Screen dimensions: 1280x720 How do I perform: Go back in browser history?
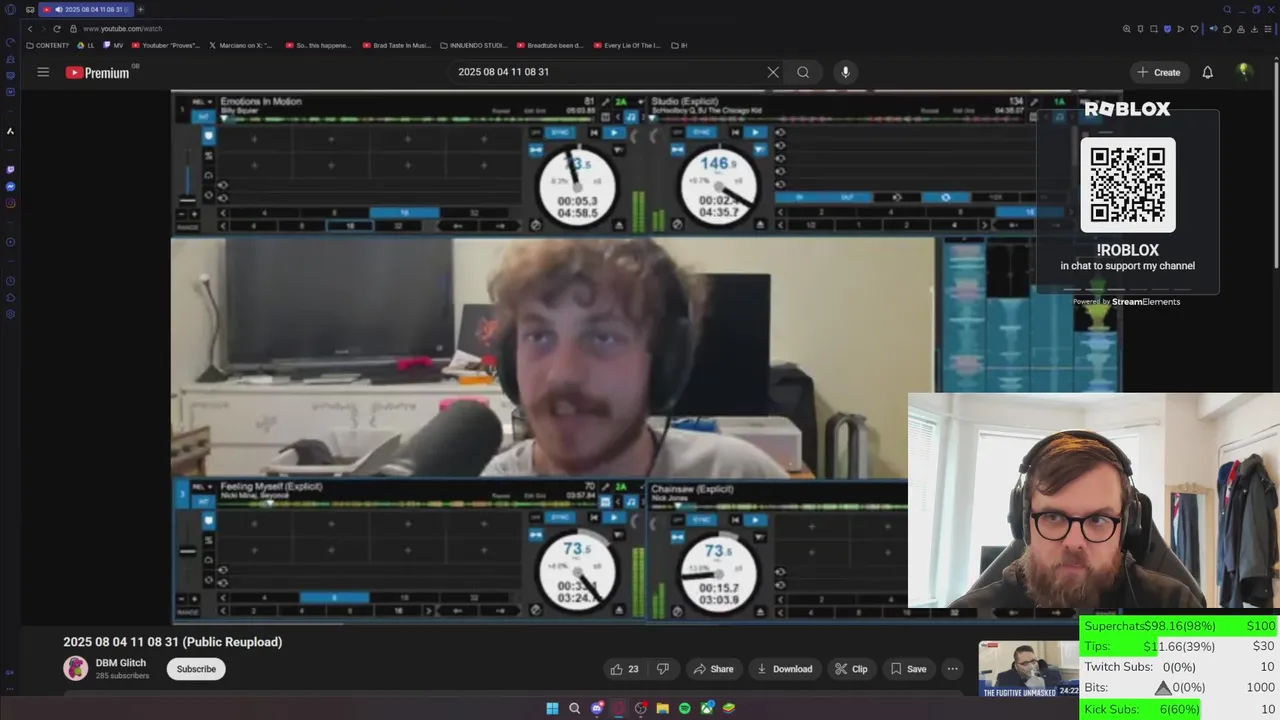pos(30,29)
